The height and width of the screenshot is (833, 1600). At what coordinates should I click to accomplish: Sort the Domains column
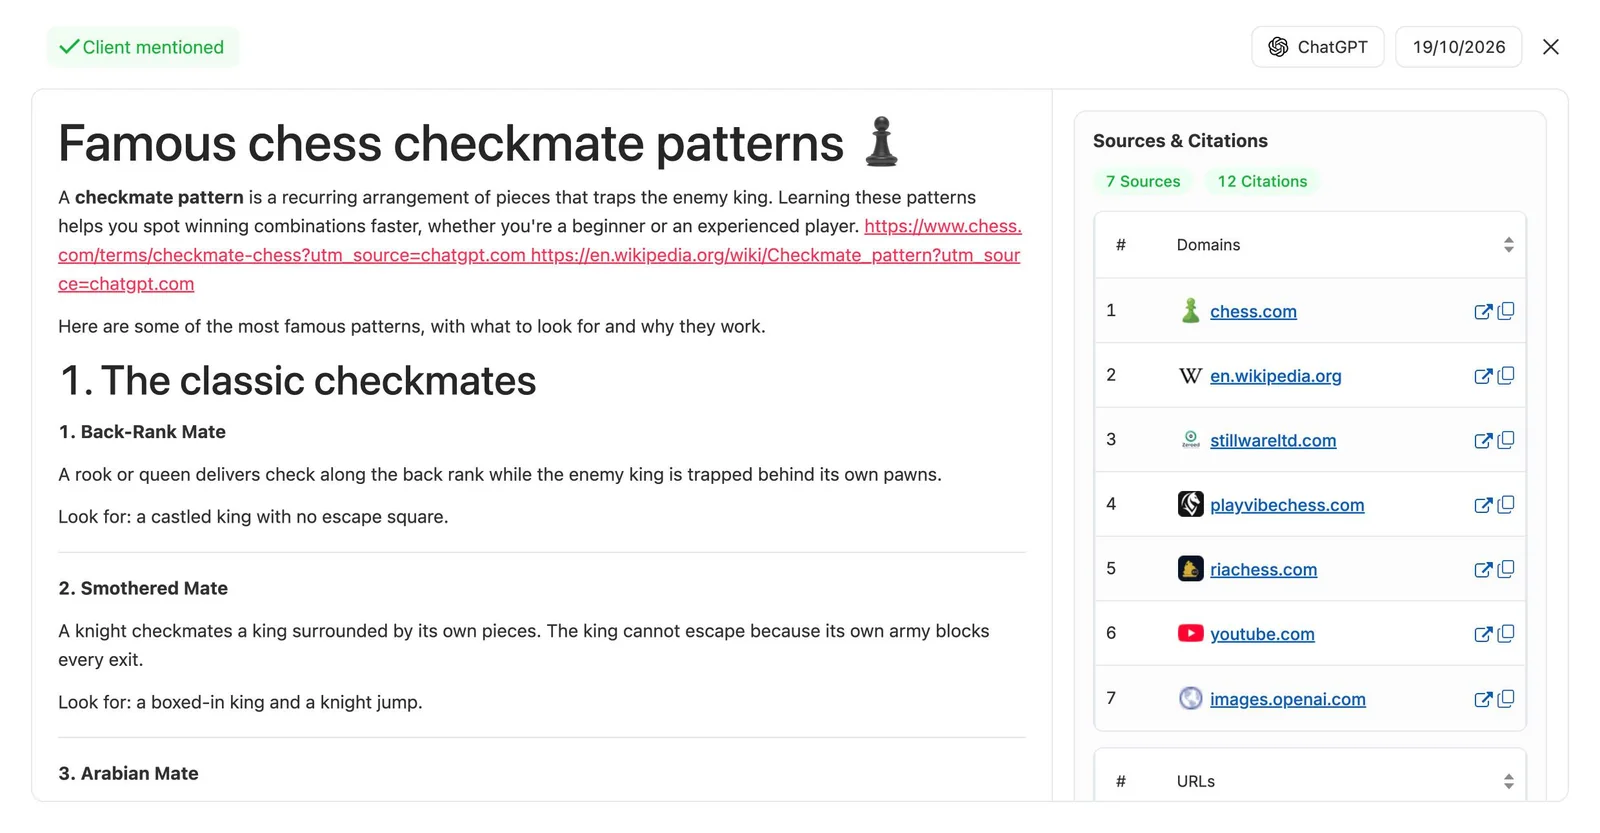pos(1508,245)
